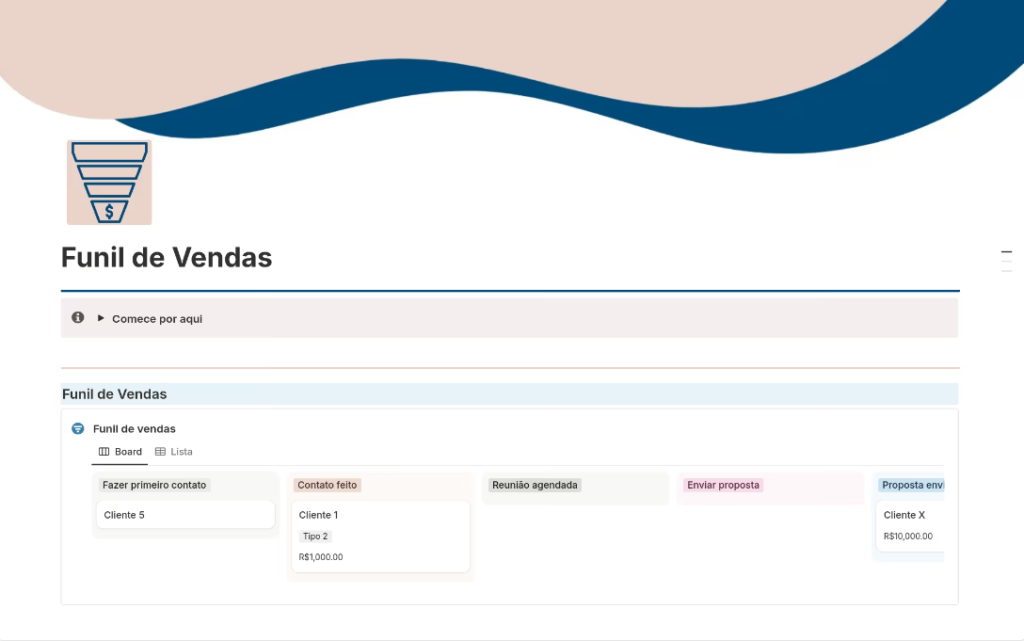The height and width of the screenshot is (641, 1024).
Task: Expand the 'Comece por aqui' toggle arrow
Action: point(101,319)
